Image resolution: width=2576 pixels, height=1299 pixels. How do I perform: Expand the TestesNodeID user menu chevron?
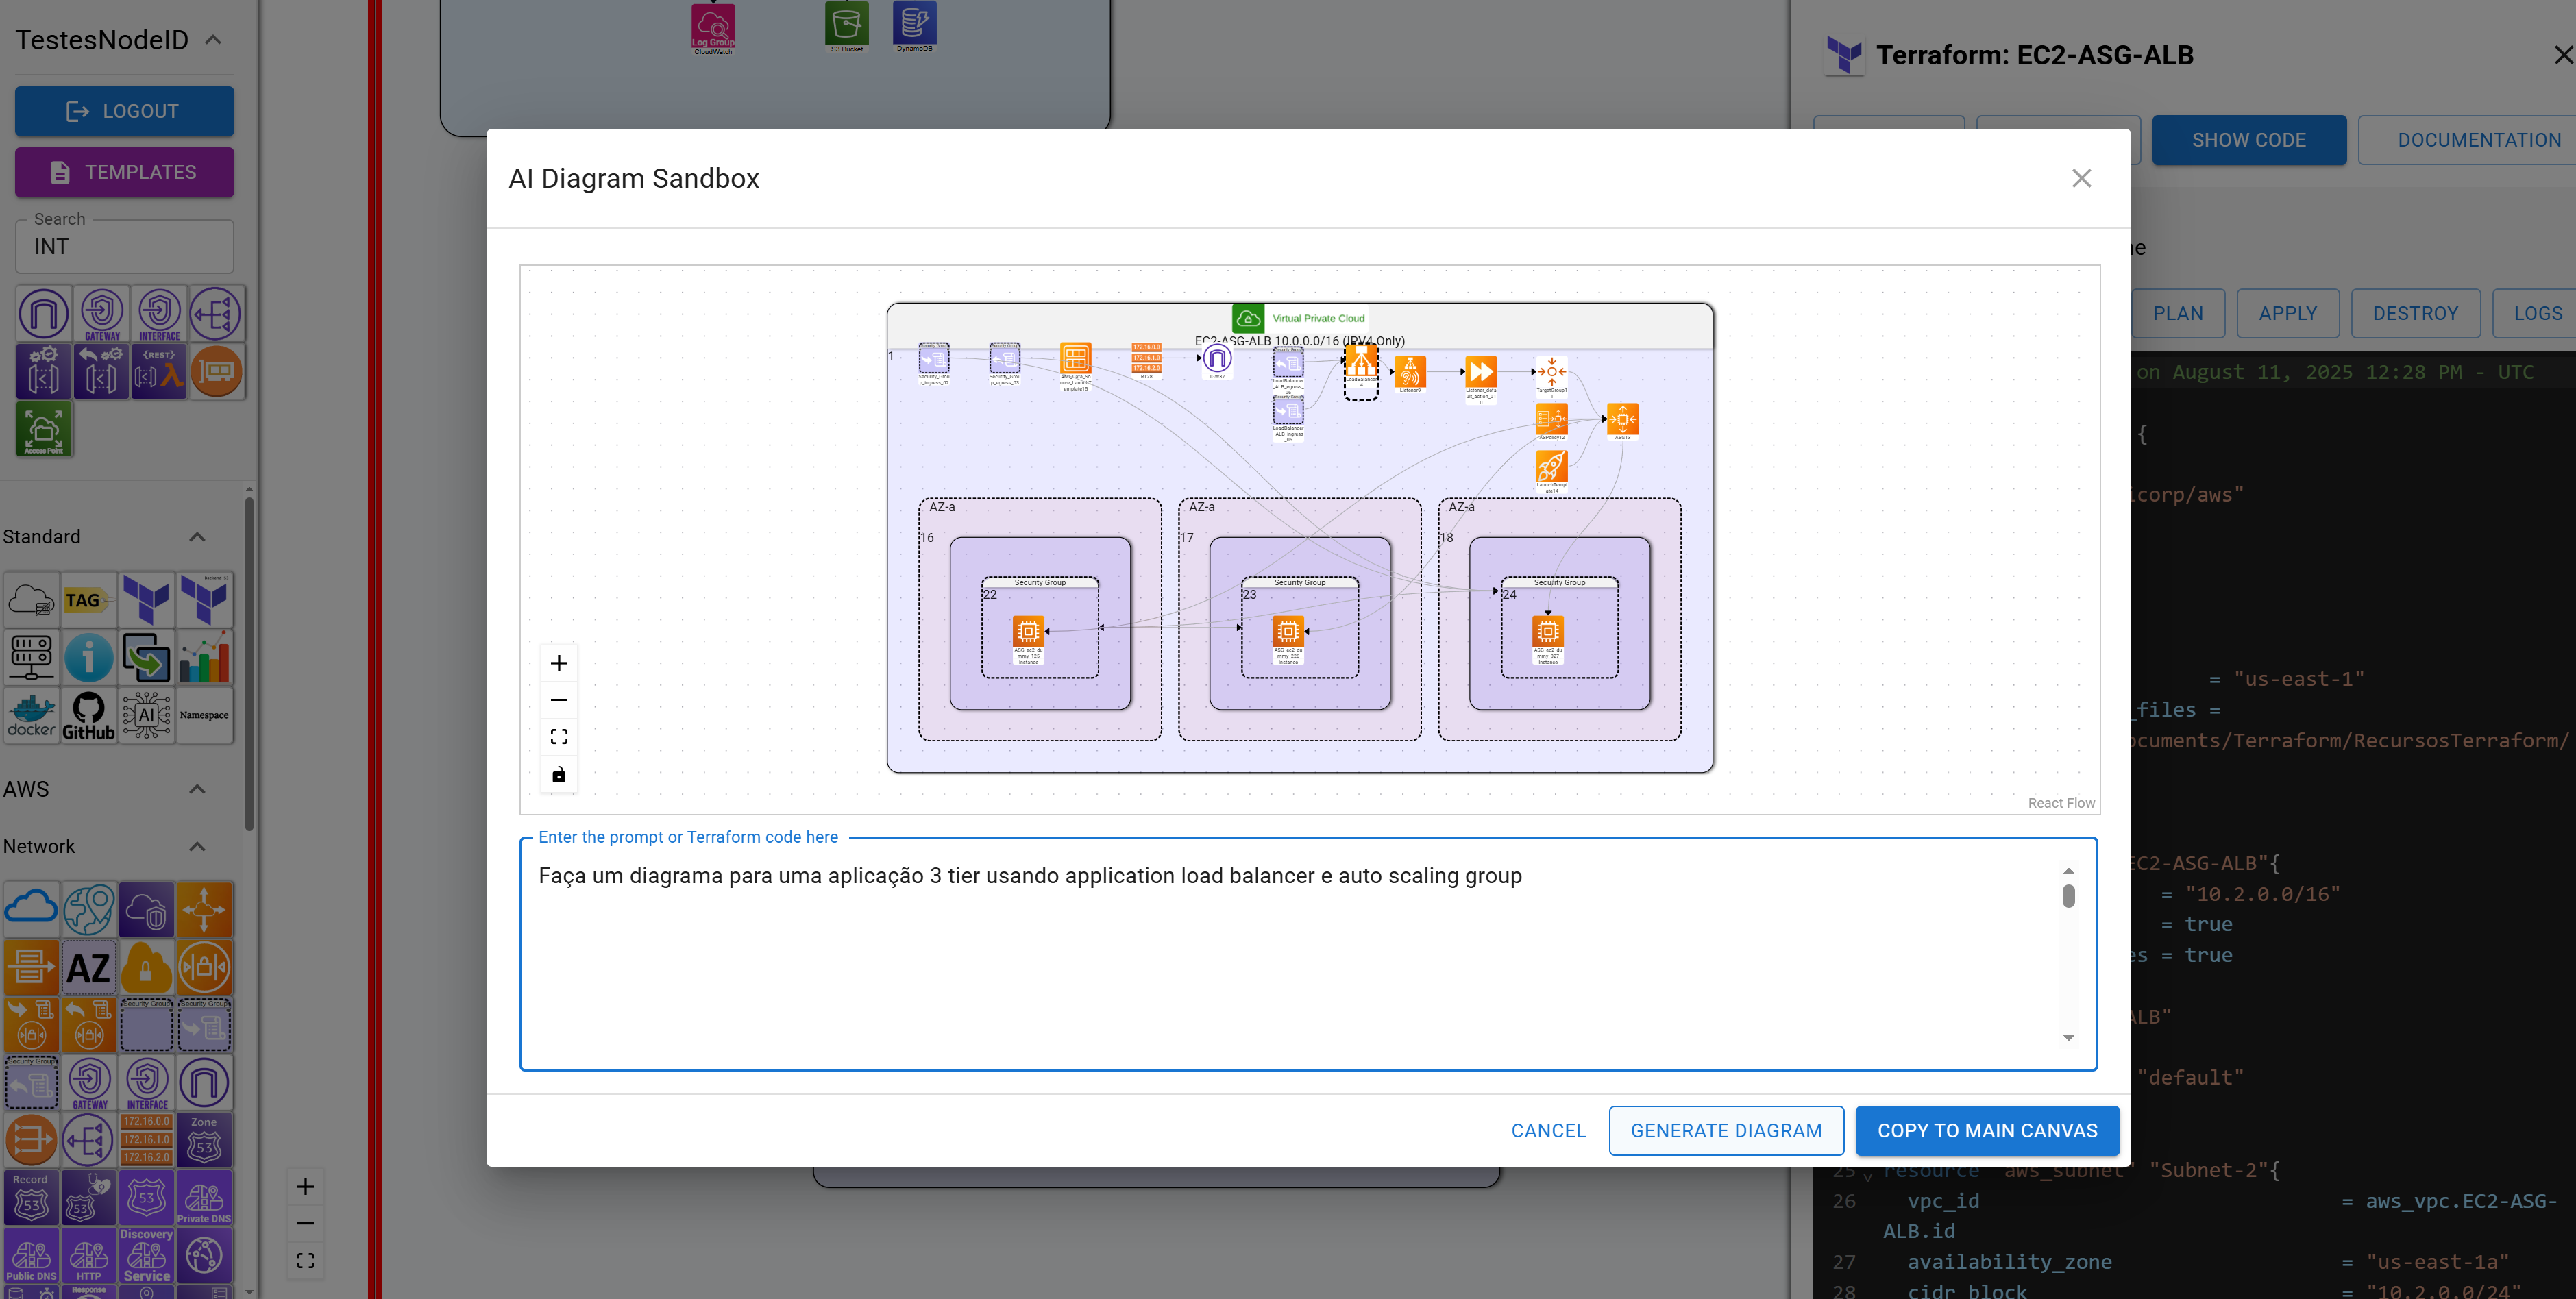212,40
